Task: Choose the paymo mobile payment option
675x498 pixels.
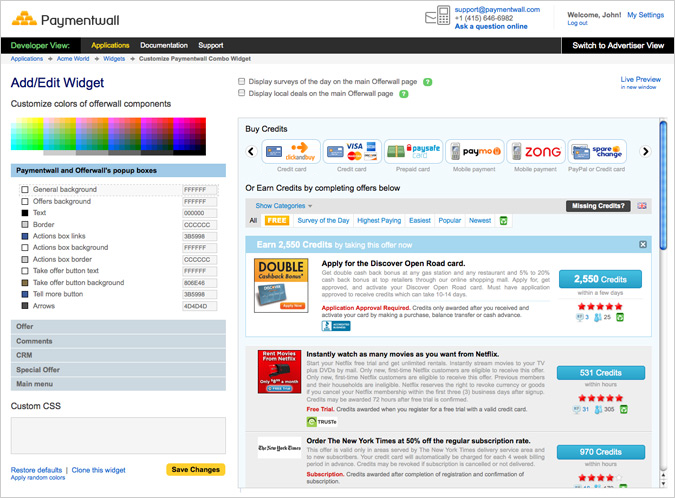Action: pyautogui.click(x=474, y=152)
